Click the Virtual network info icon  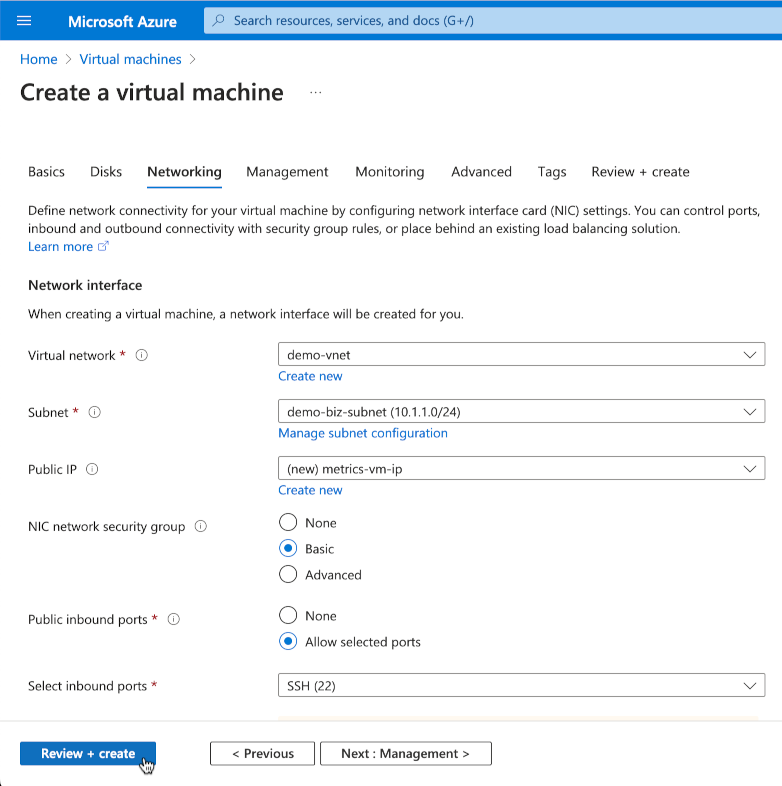pyautogui.click(x=141, y=355)
